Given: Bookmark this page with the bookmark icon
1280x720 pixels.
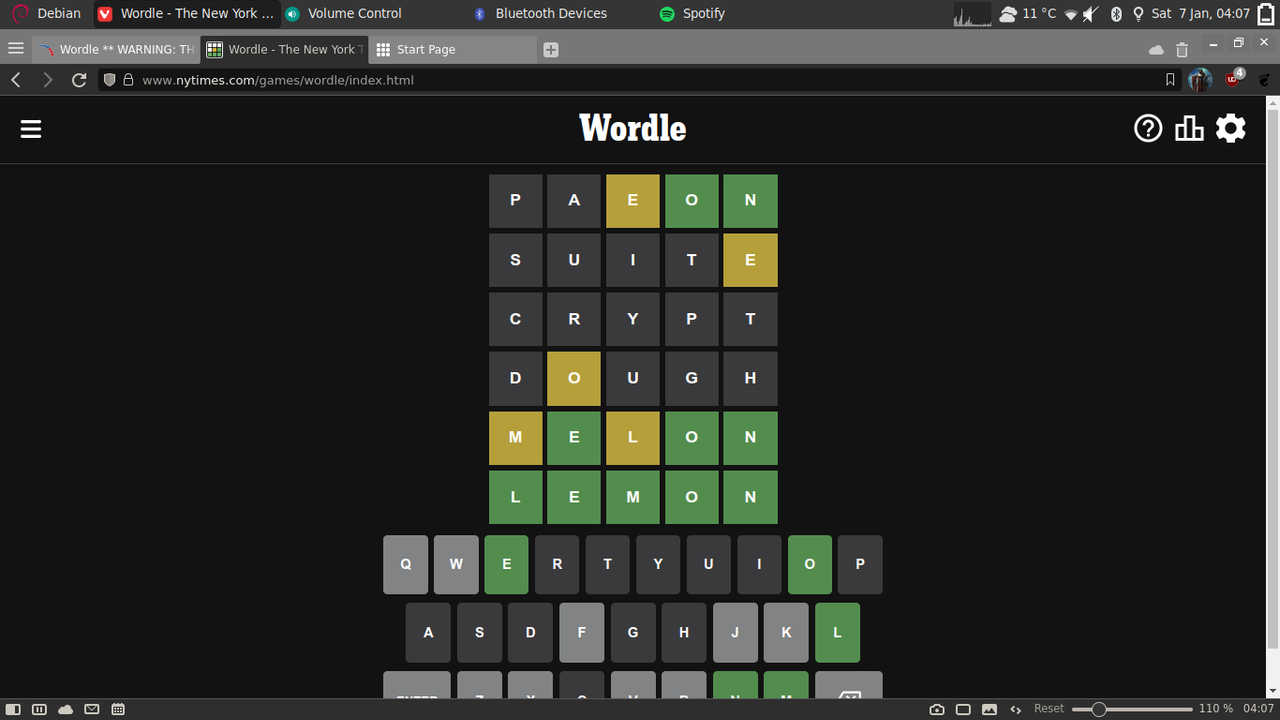Looking at the screenshot, I should [1170, 80].
